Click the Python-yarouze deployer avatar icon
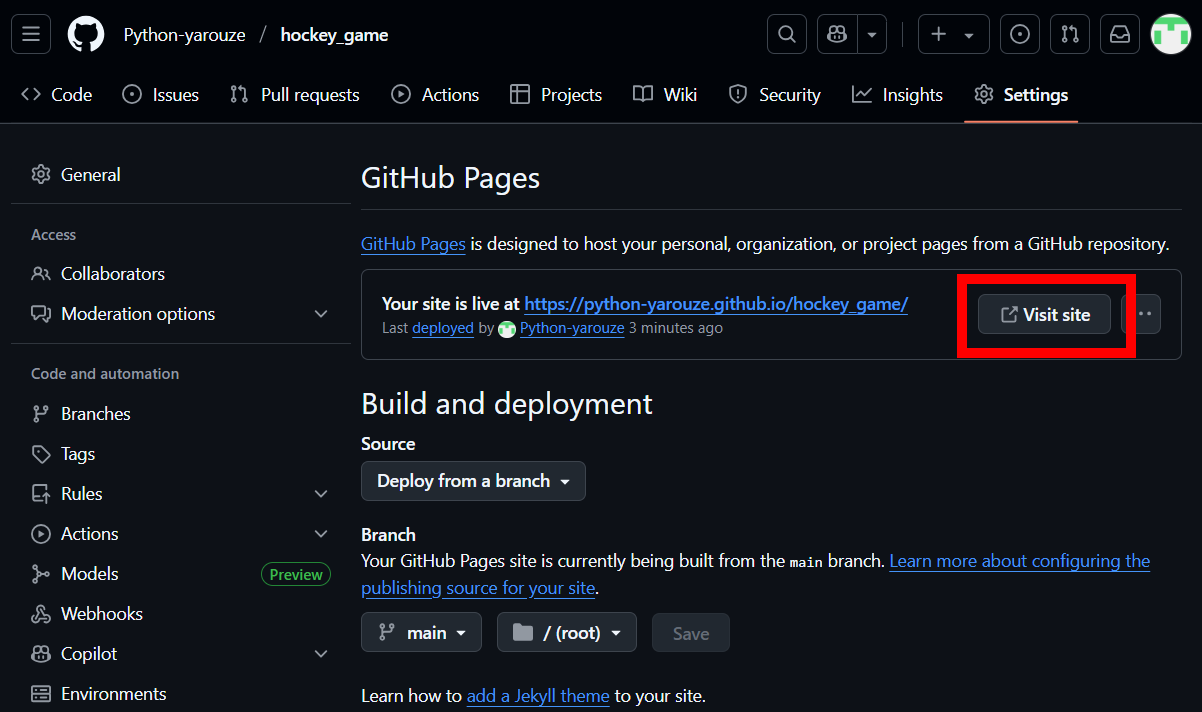 coord(507,329)
